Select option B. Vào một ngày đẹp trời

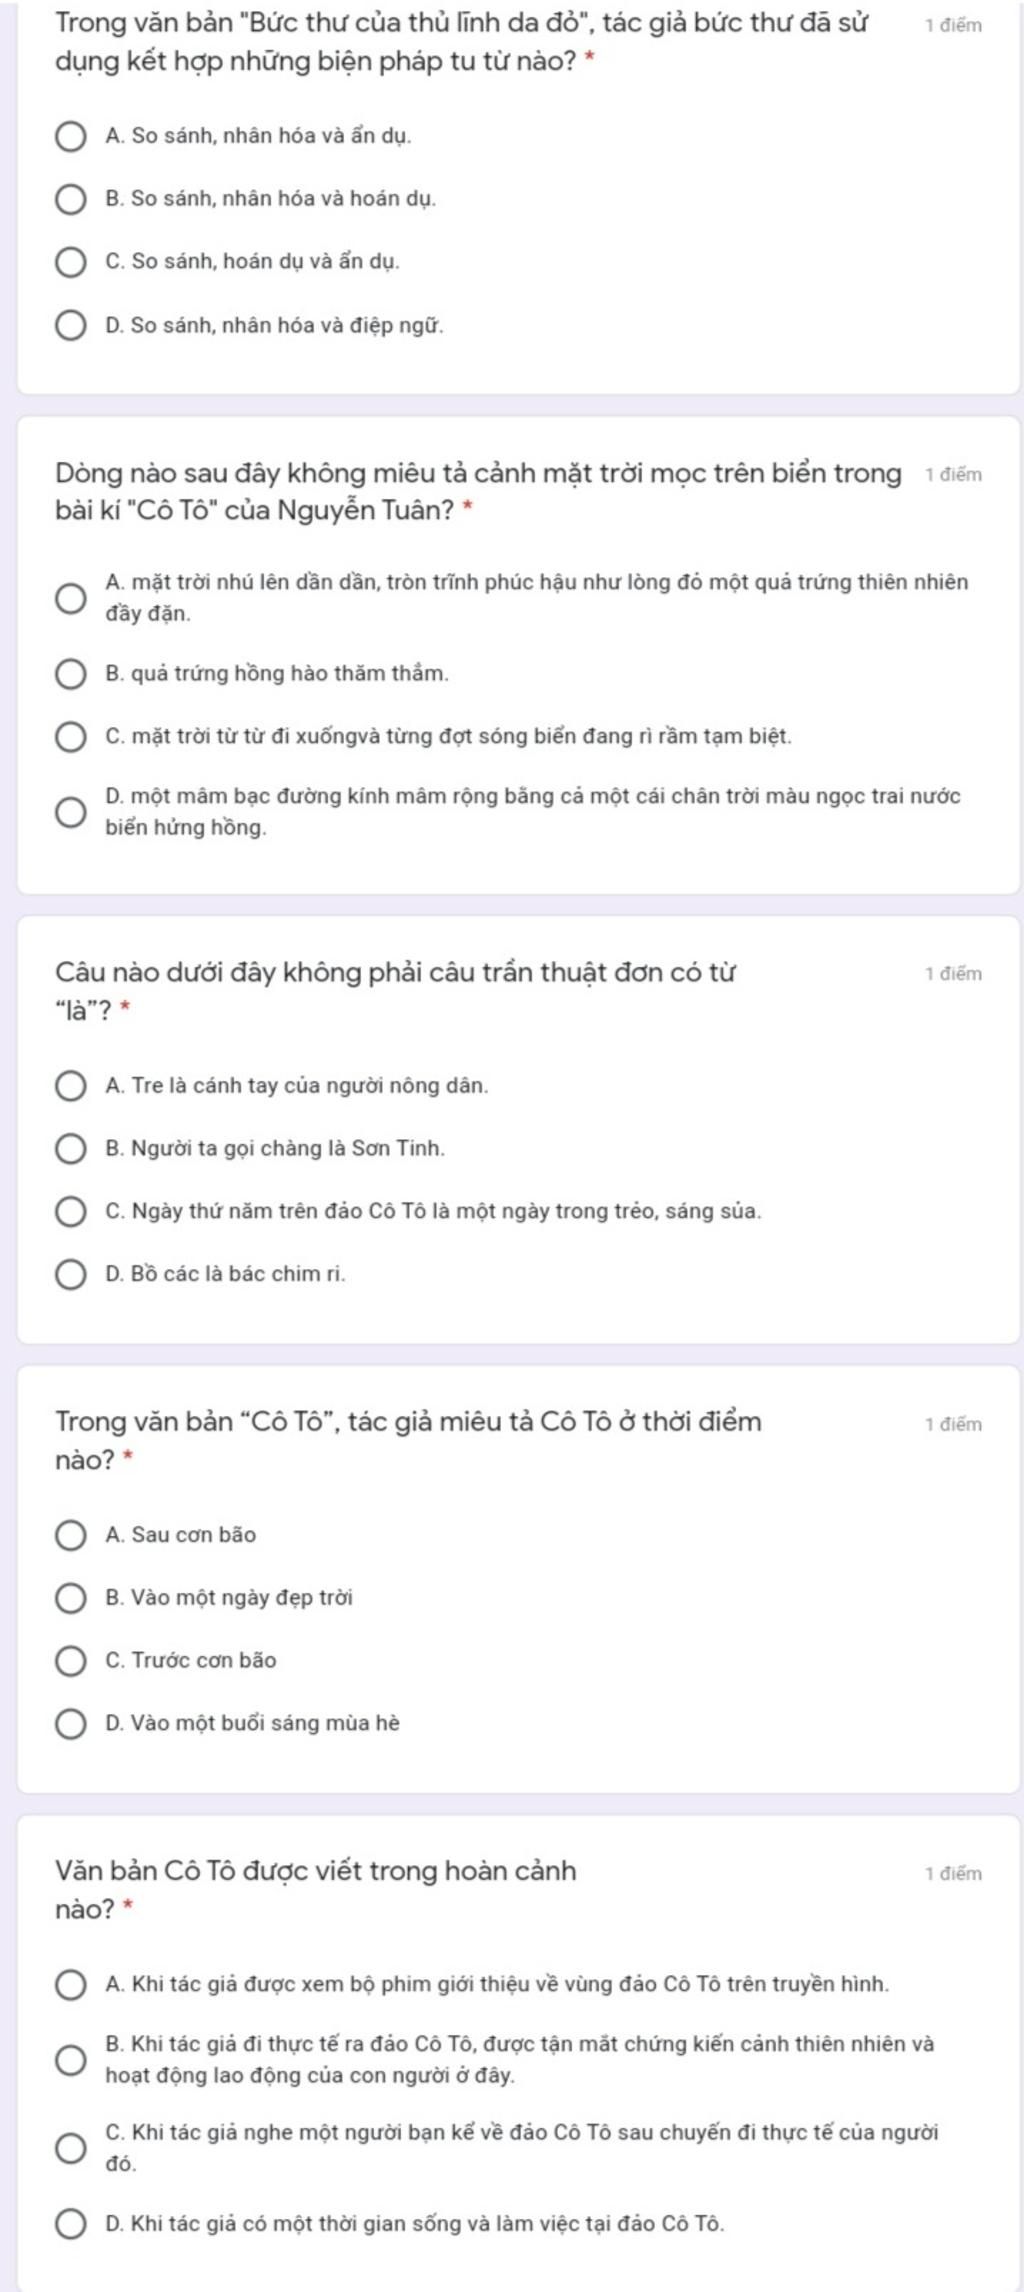(x=70, y=1598)
